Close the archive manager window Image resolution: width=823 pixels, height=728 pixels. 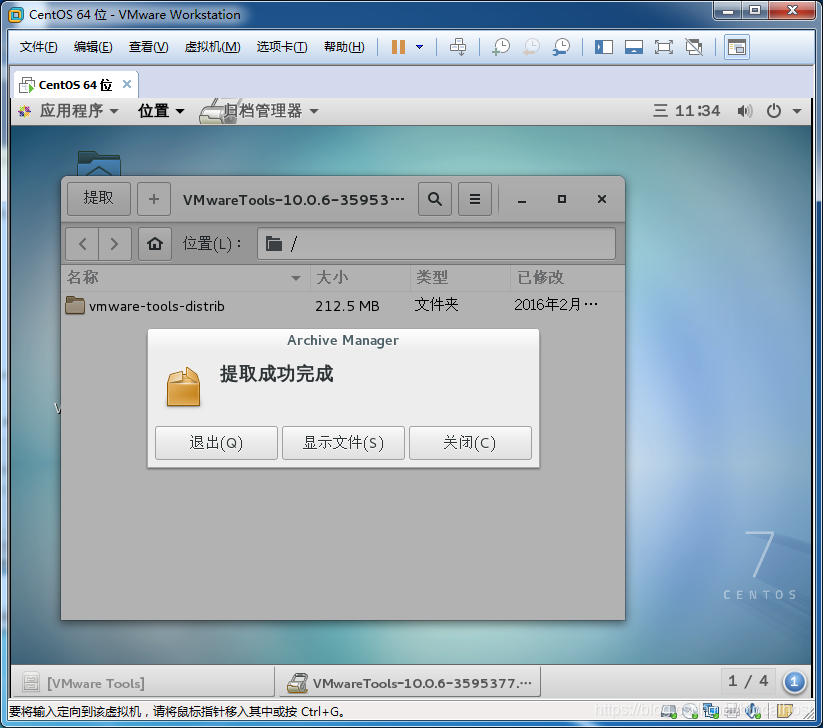tap(602, 199)
